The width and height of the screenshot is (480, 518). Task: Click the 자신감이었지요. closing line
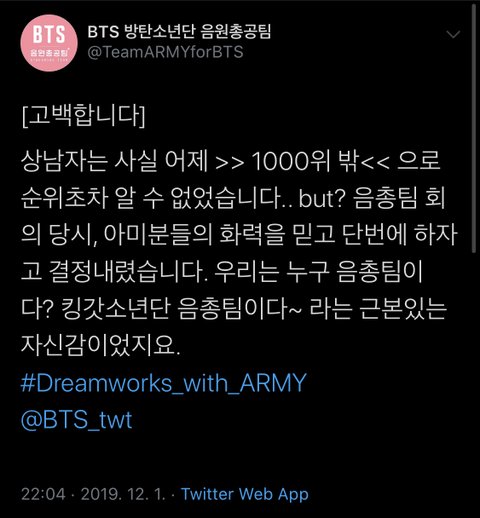click(100, 344)
